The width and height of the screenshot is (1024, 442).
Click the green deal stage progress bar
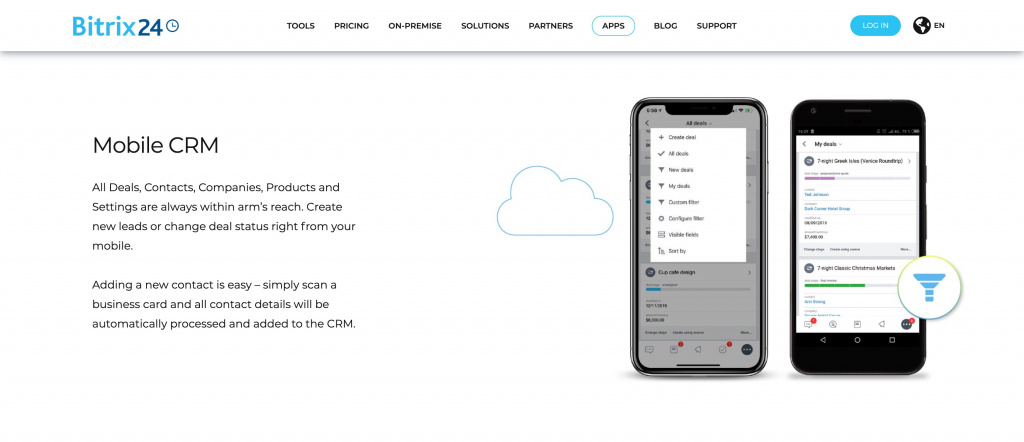click(x=835, y=284)
